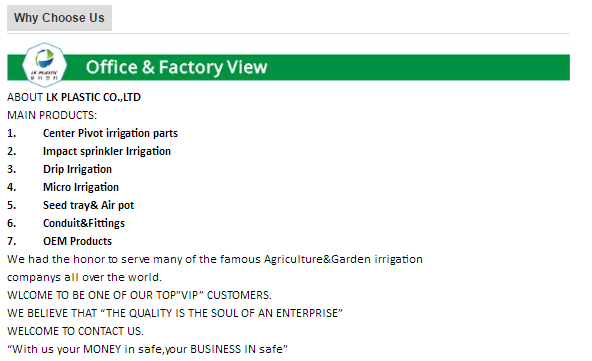Image resolution: width=592 pixels, height=361 pixels.
Task: Click the MAIN PRODUCTS label
Action: tap(52, 115)
